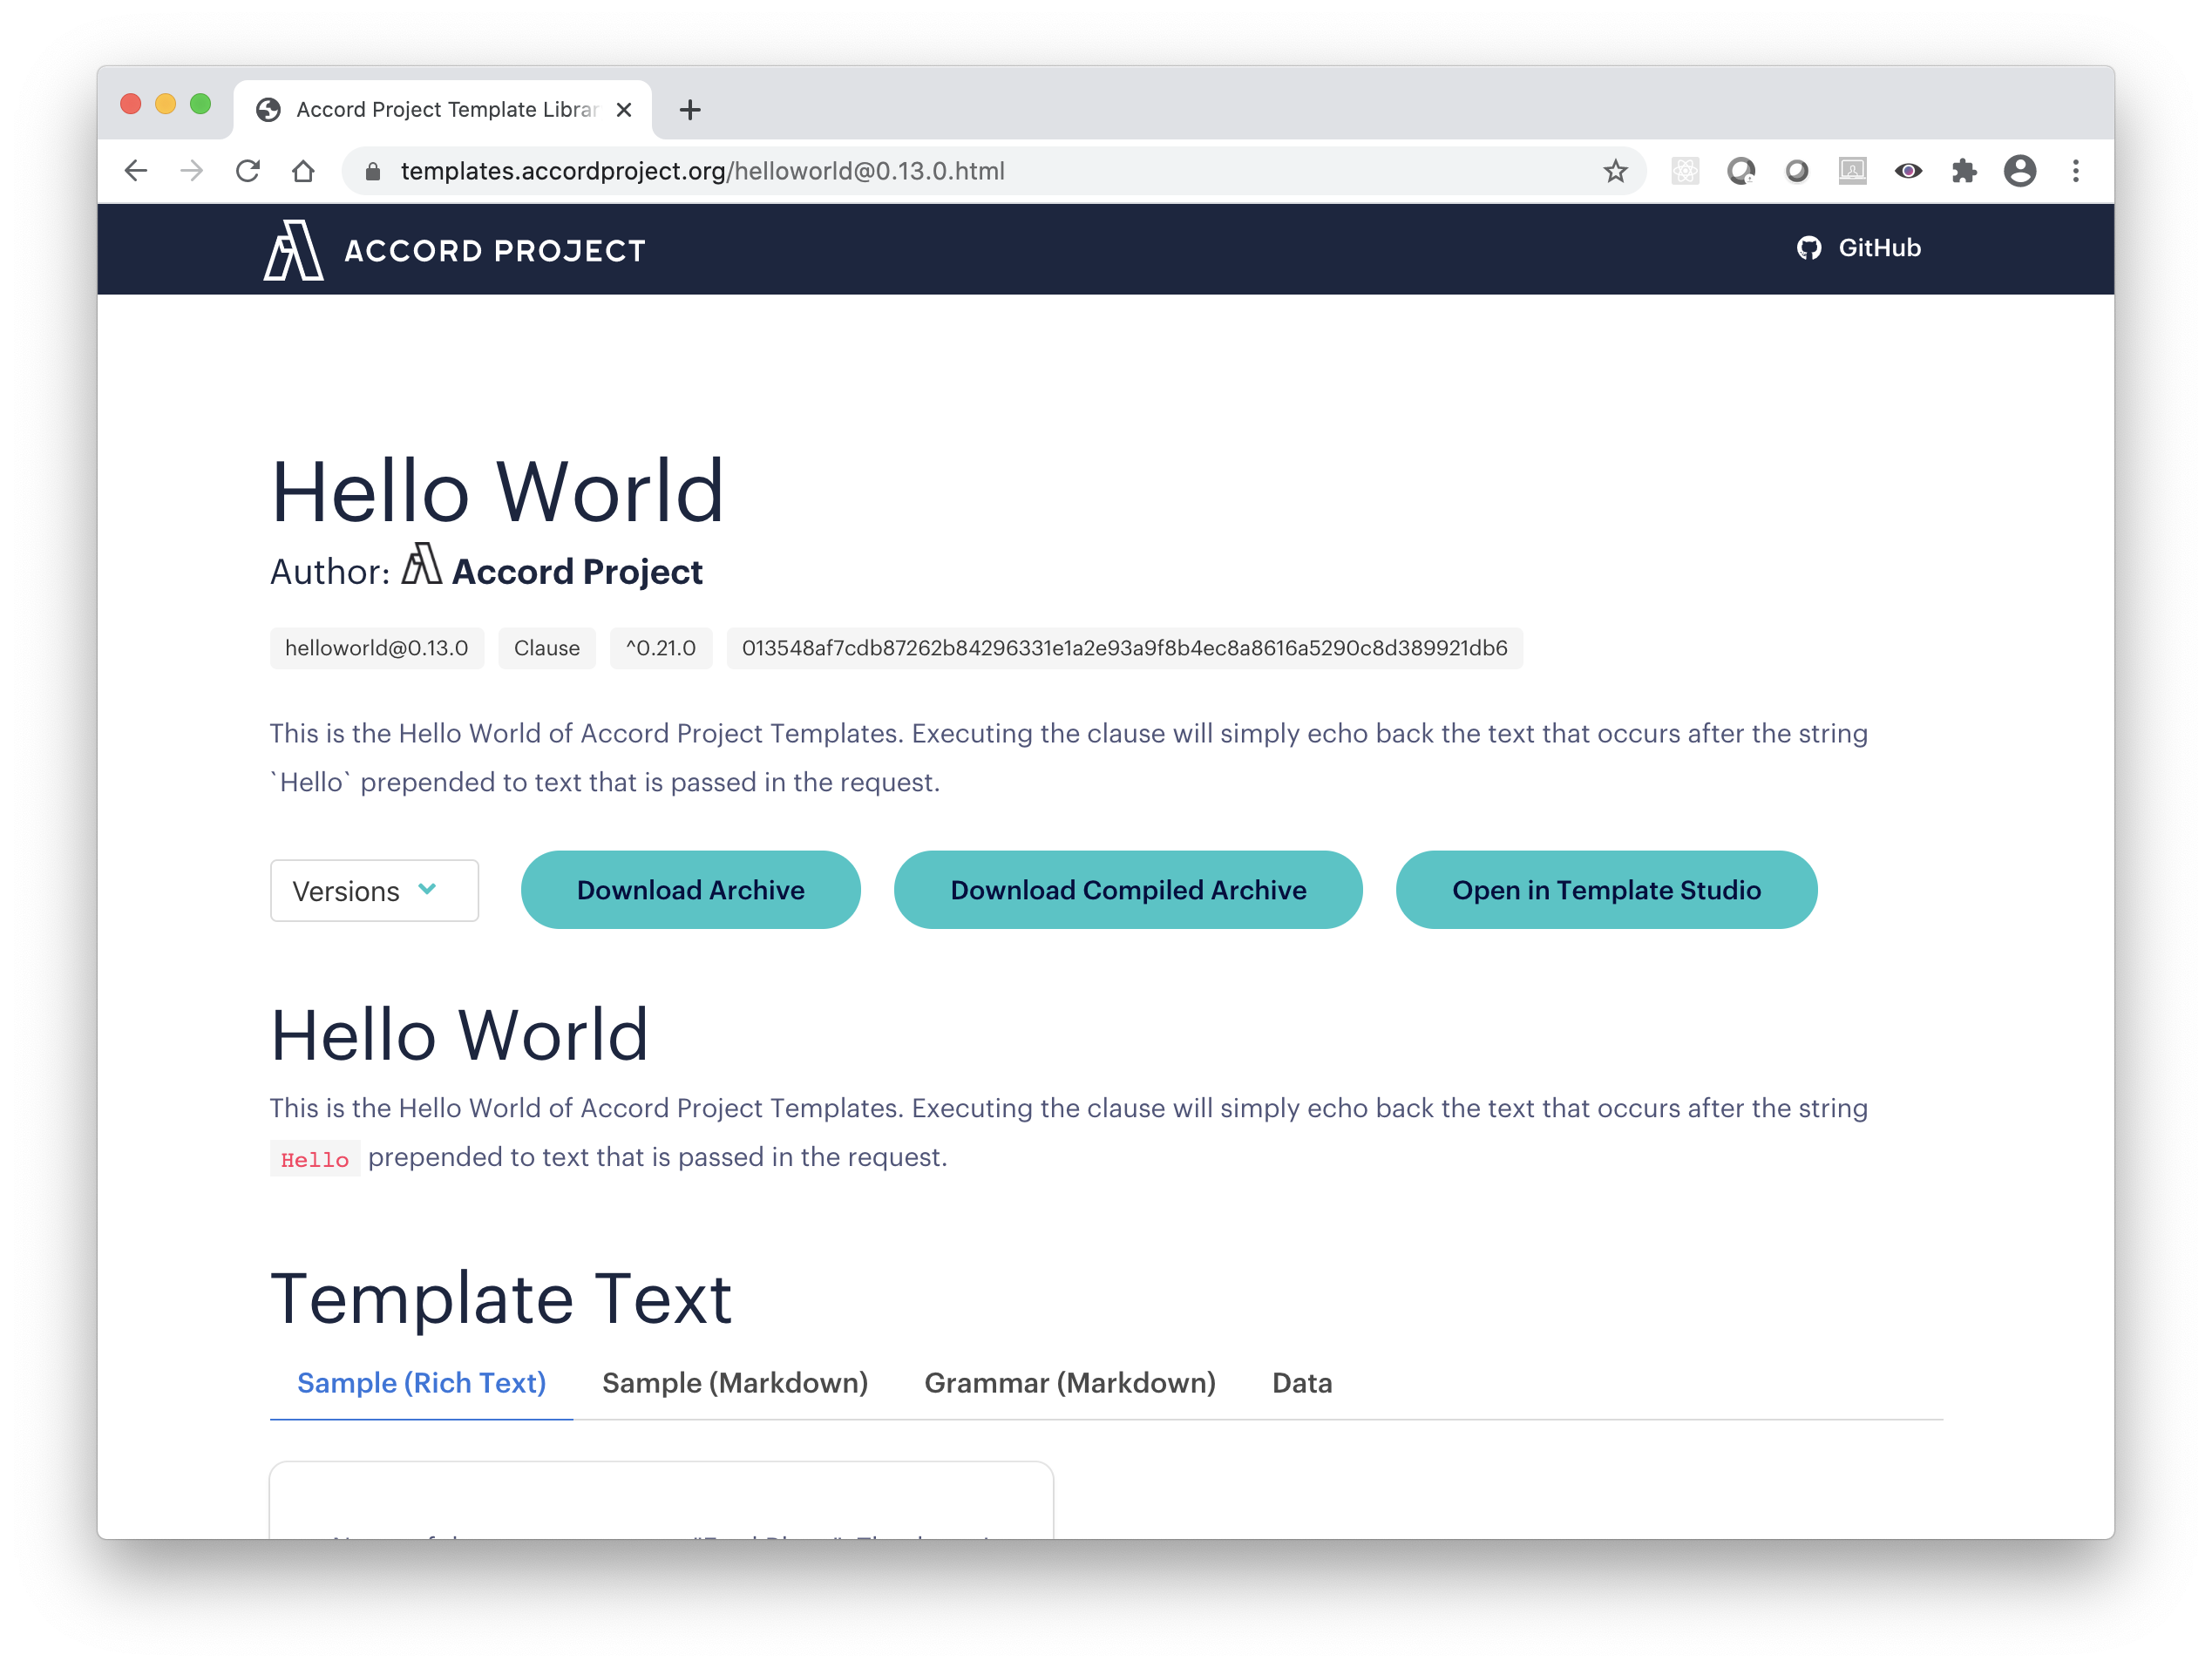Click the second Hello World heading
The width and height of the screenshot is (2212, 1668).
click(x=460, y=1035)
